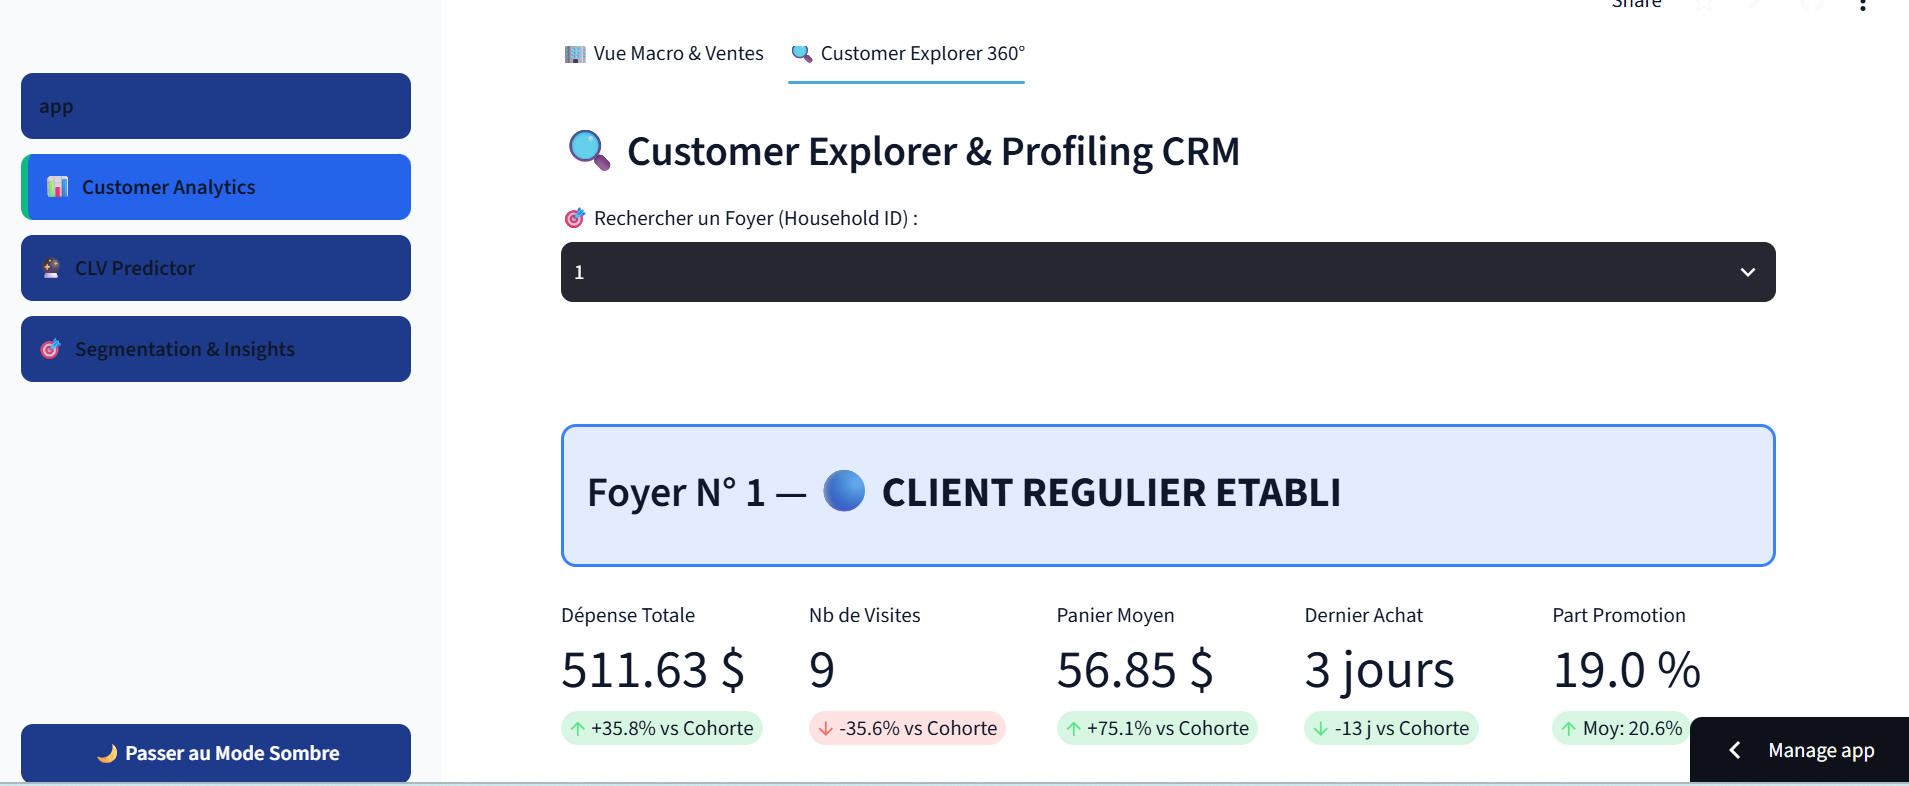Open the app page in sidebar

[x=216, y=106]
